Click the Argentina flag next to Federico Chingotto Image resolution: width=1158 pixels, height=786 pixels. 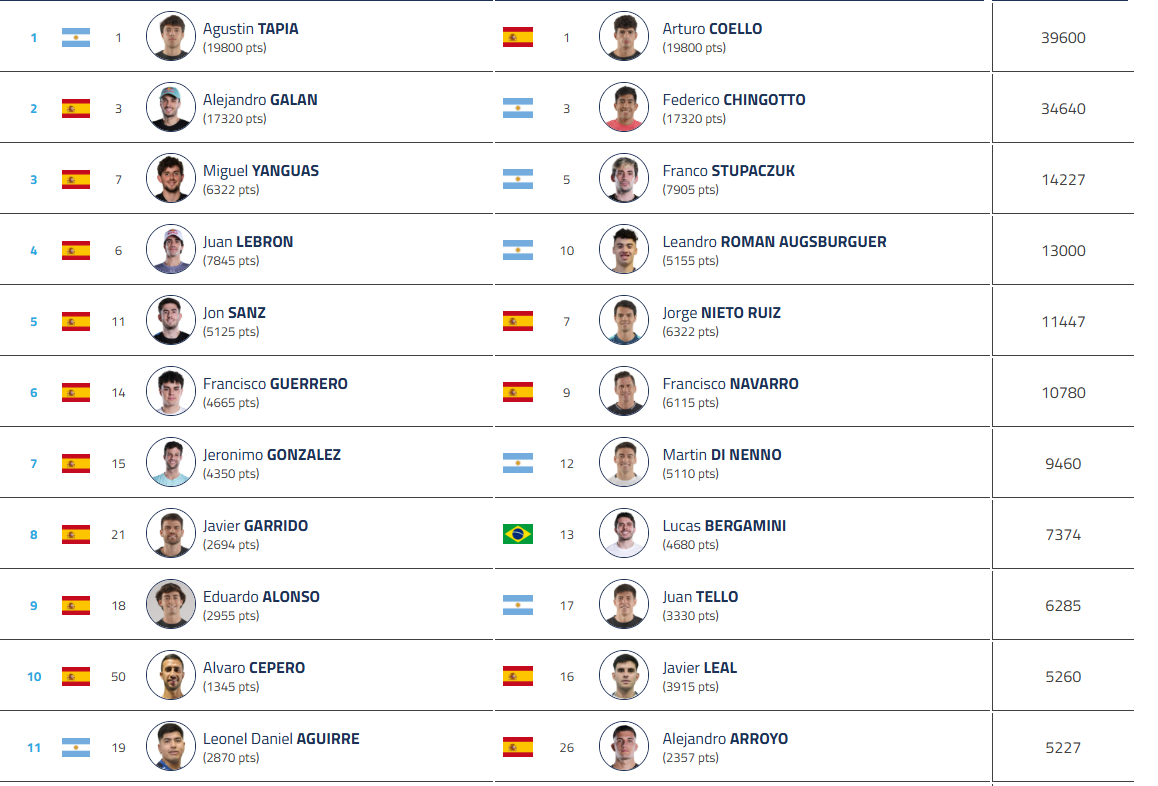point(518,108)
